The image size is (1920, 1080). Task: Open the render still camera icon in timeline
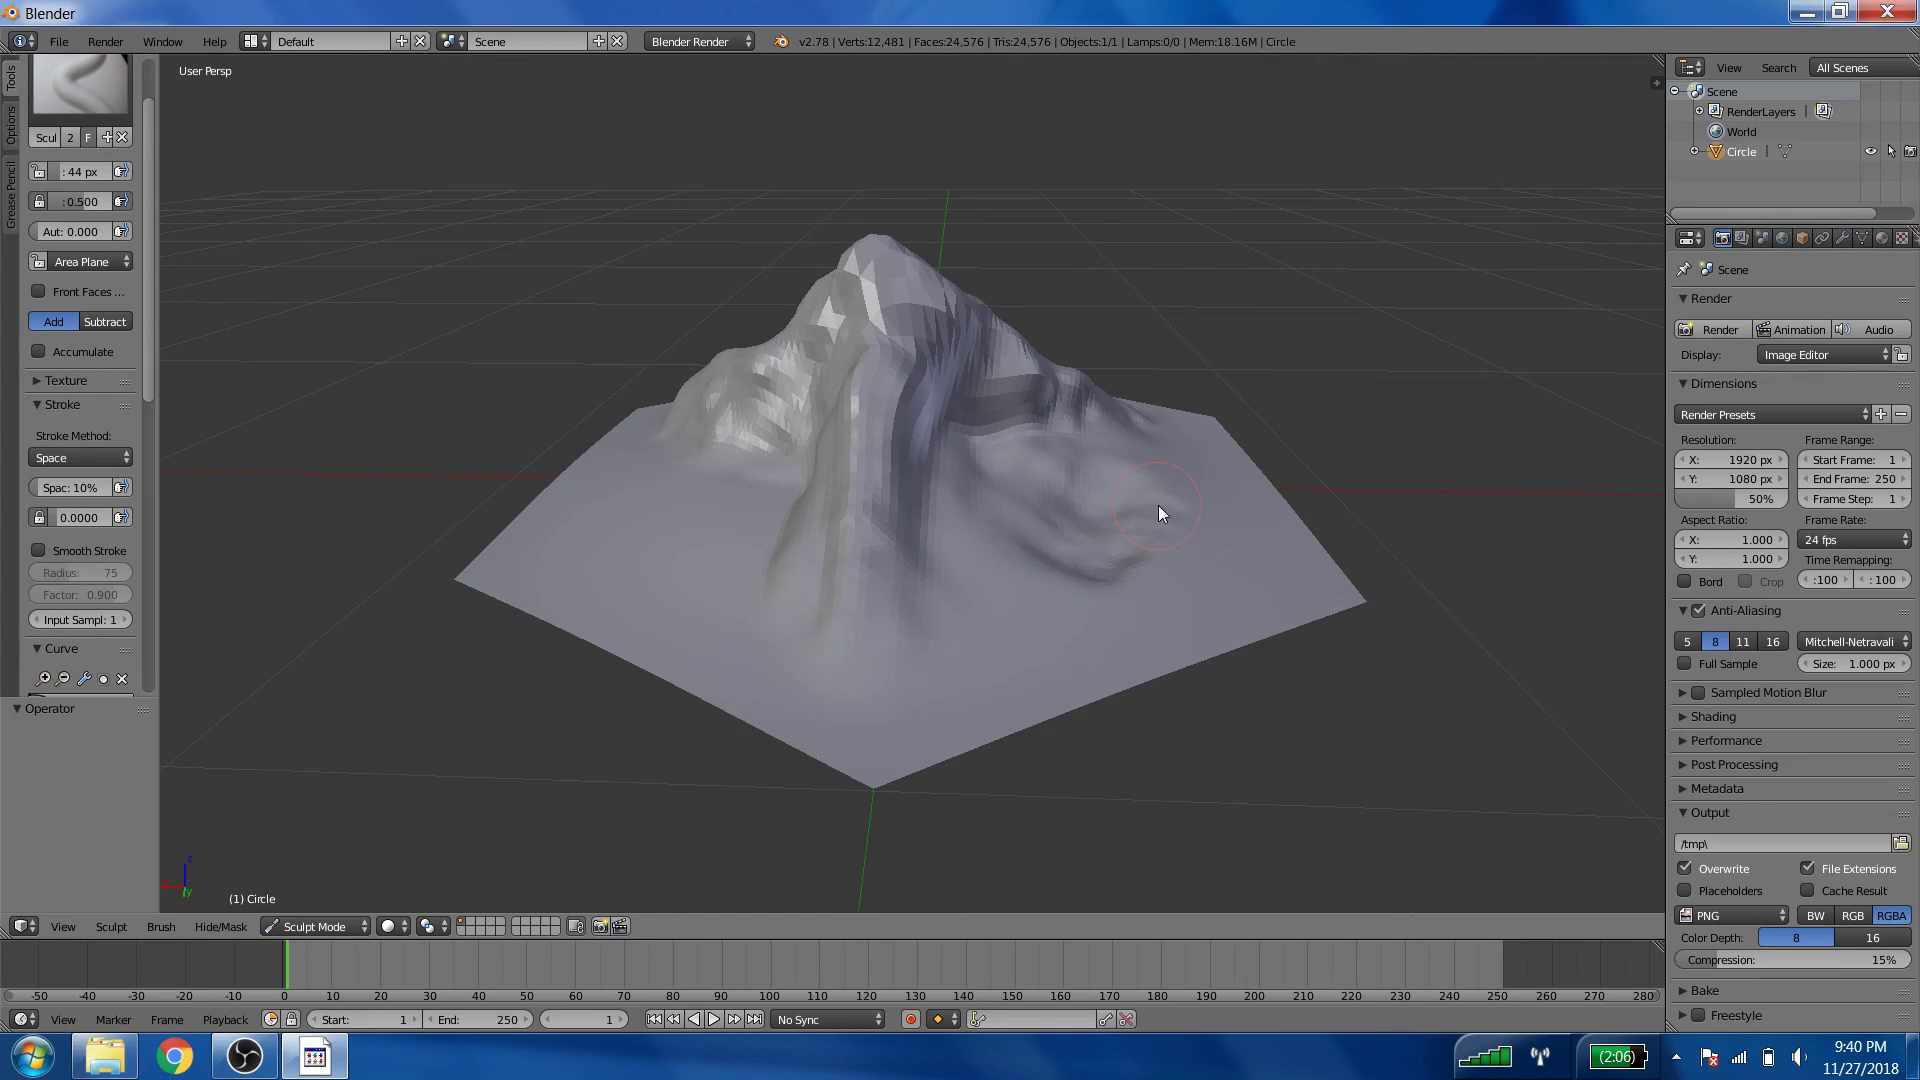(x=600, y=927)
